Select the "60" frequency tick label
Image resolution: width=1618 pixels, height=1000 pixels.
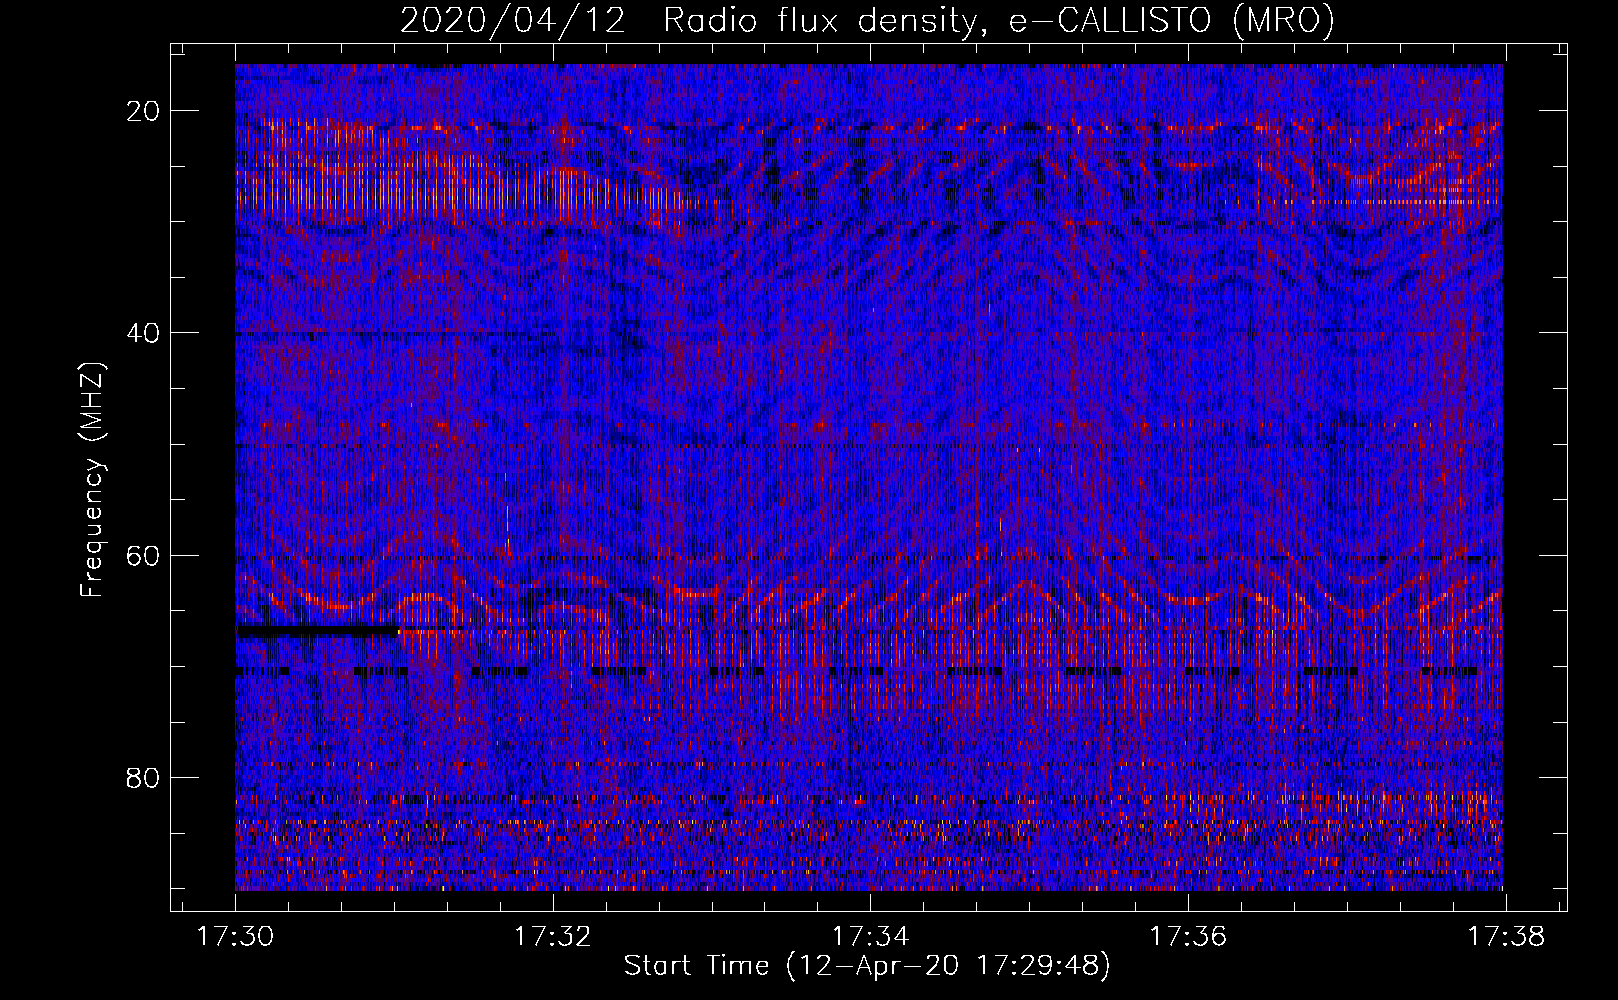(144, 555)
